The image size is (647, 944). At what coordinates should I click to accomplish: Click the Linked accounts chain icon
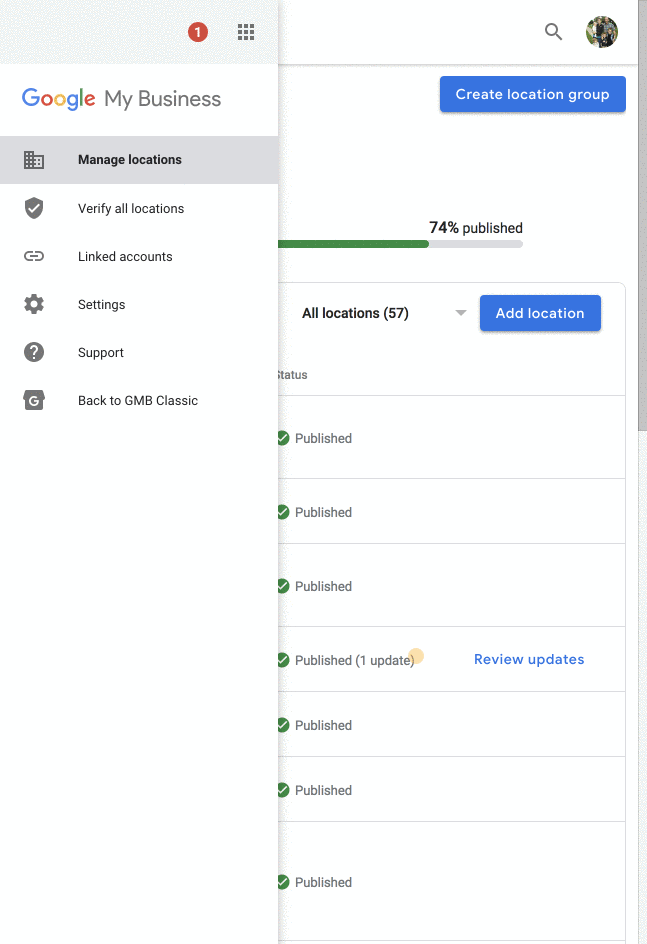(x=34, y=256)
